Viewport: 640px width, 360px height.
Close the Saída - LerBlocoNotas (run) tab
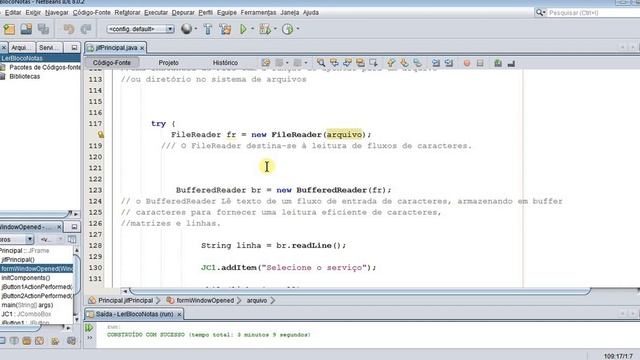tap(179, 314)
